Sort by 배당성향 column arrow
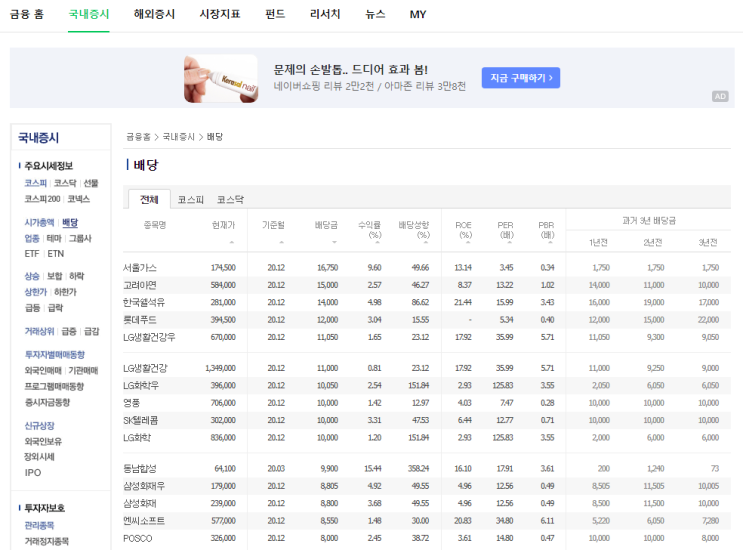 pos(426,242)
